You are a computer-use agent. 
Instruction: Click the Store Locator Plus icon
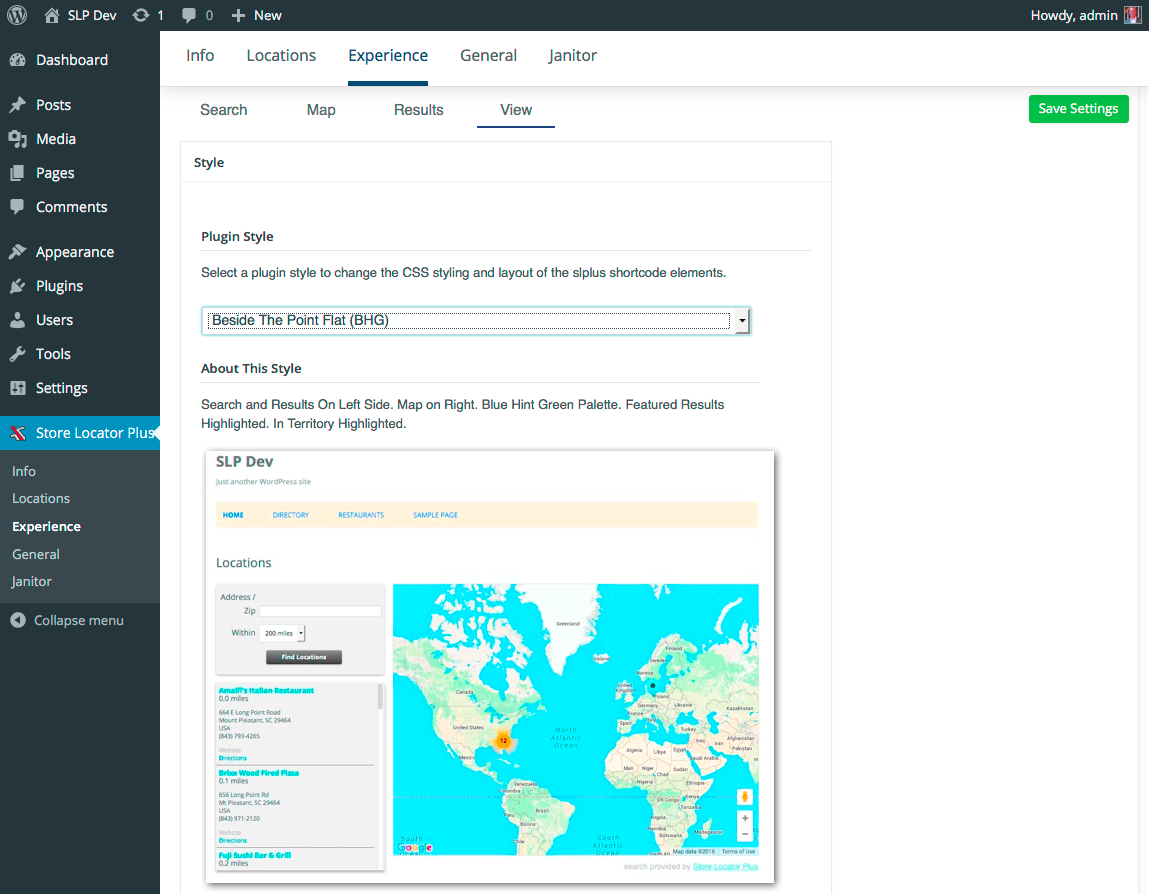(x=18, y=433)
